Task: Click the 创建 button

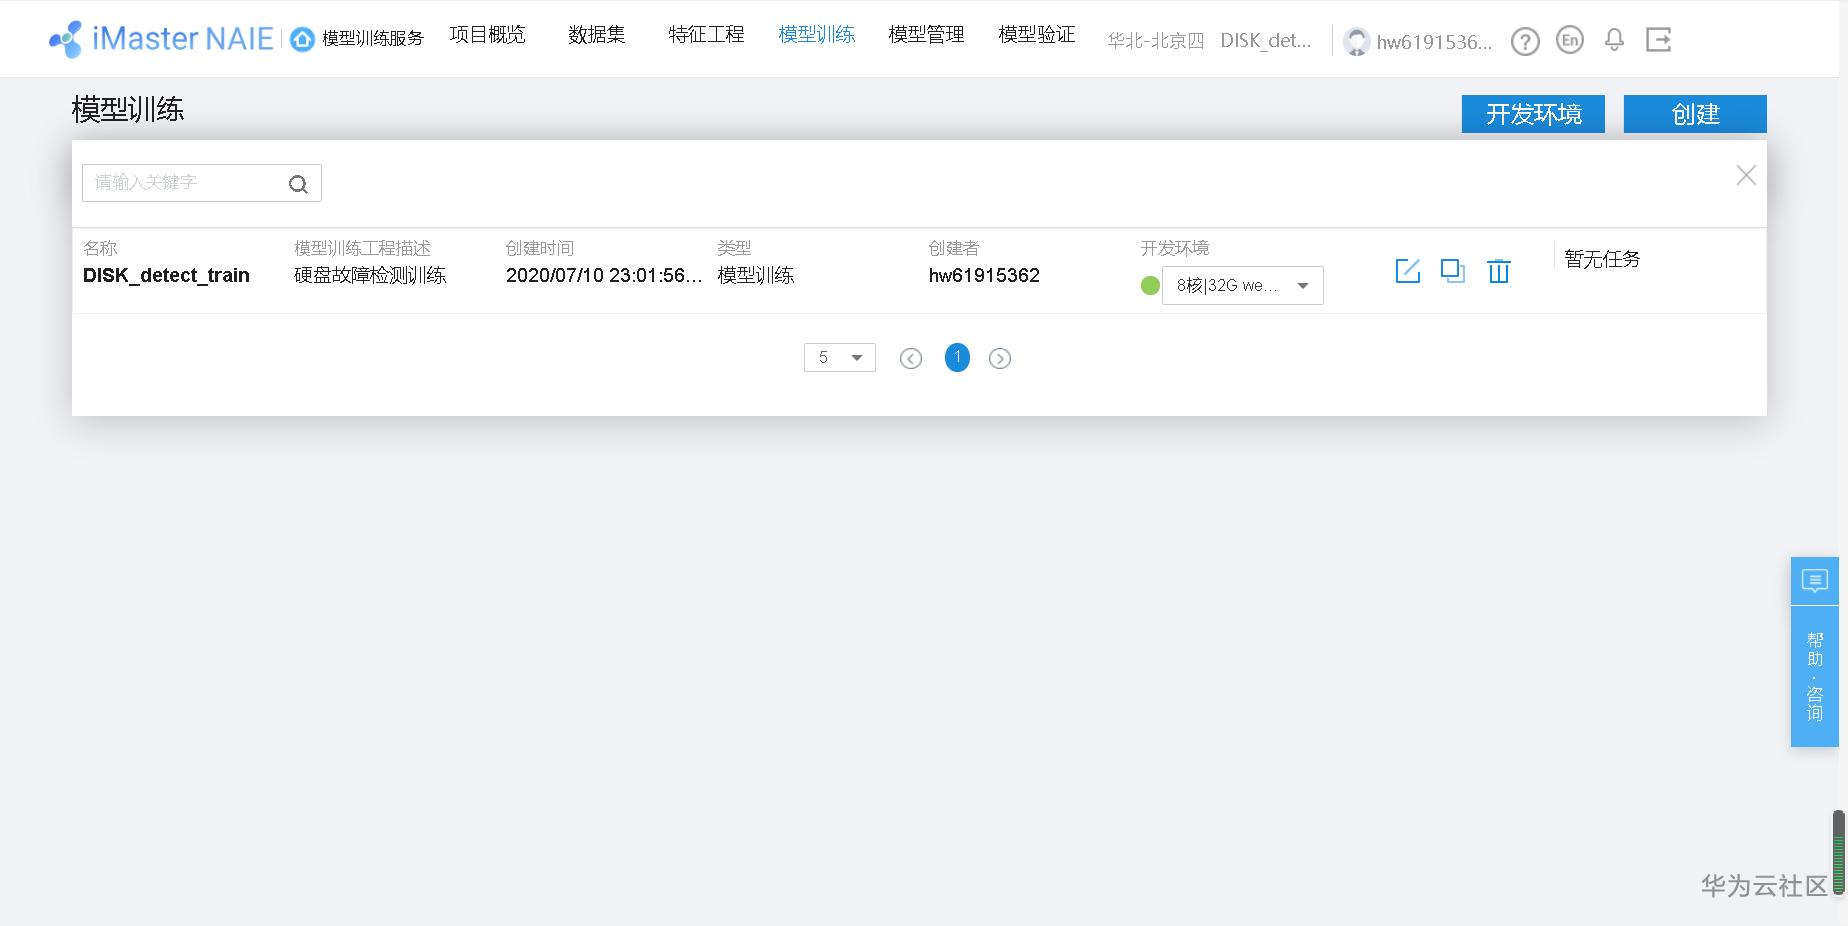Action: [1695, 114]
